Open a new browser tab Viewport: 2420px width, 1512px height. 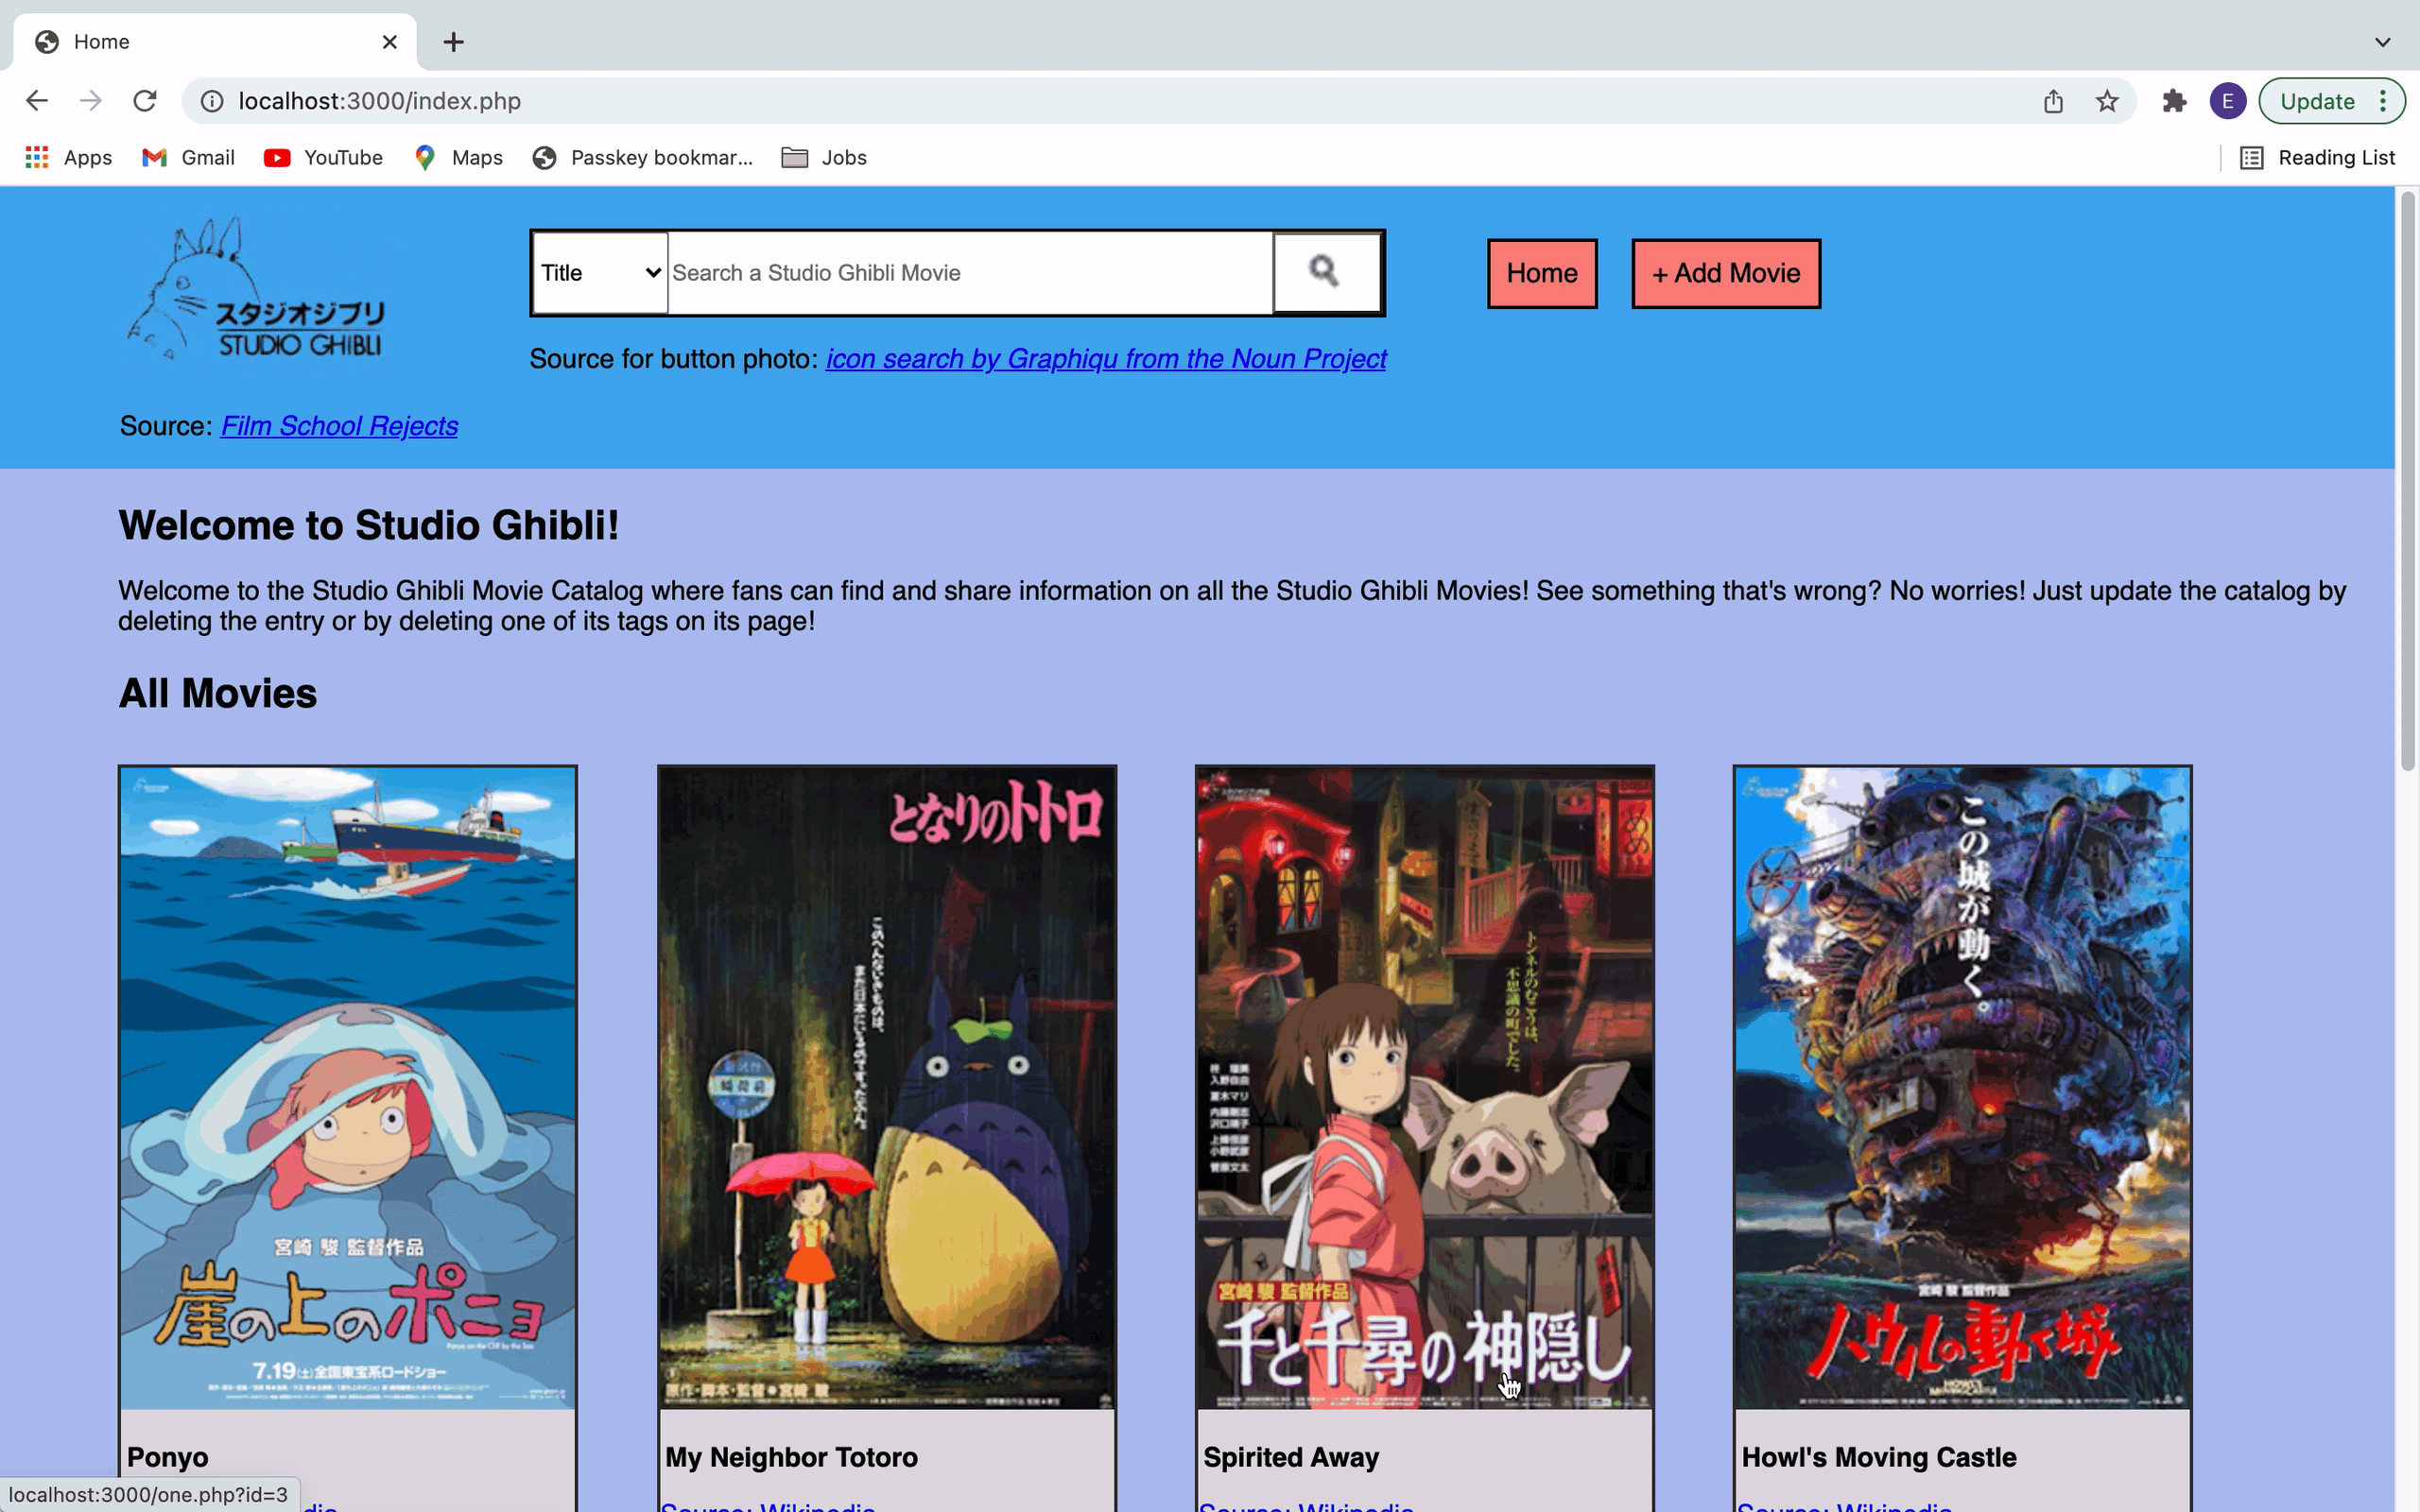click(453, 42)
